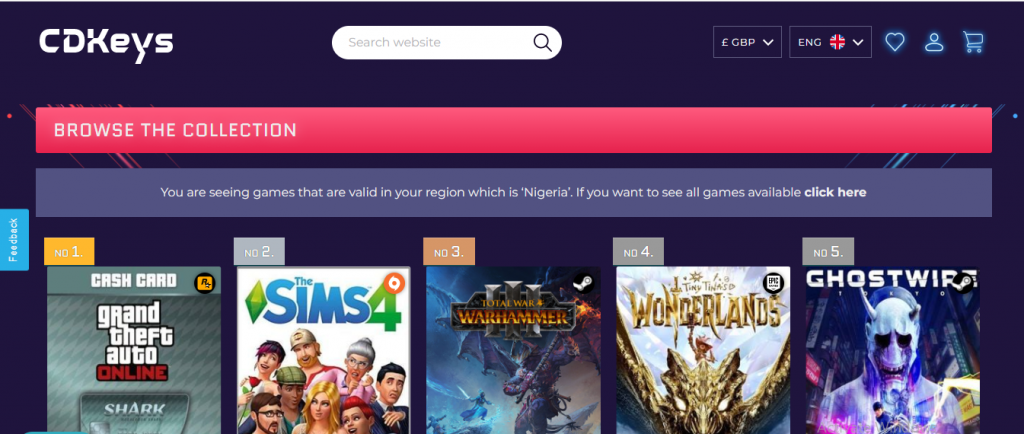Click Epic Games badge on Wonderlands
The image size is (1024, 434).
(x=773, y=283)
